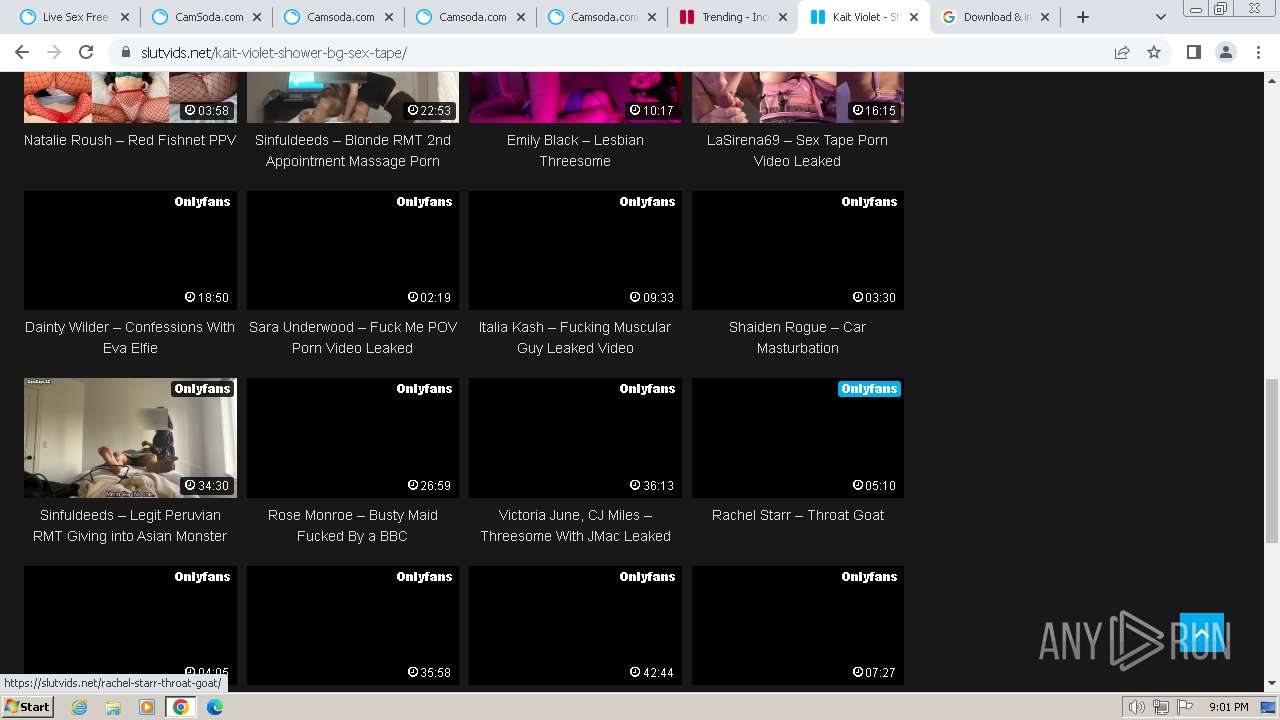Open the Shaiden Rogue title link
The image size is (1280, 720).
(x=798, y=337)
